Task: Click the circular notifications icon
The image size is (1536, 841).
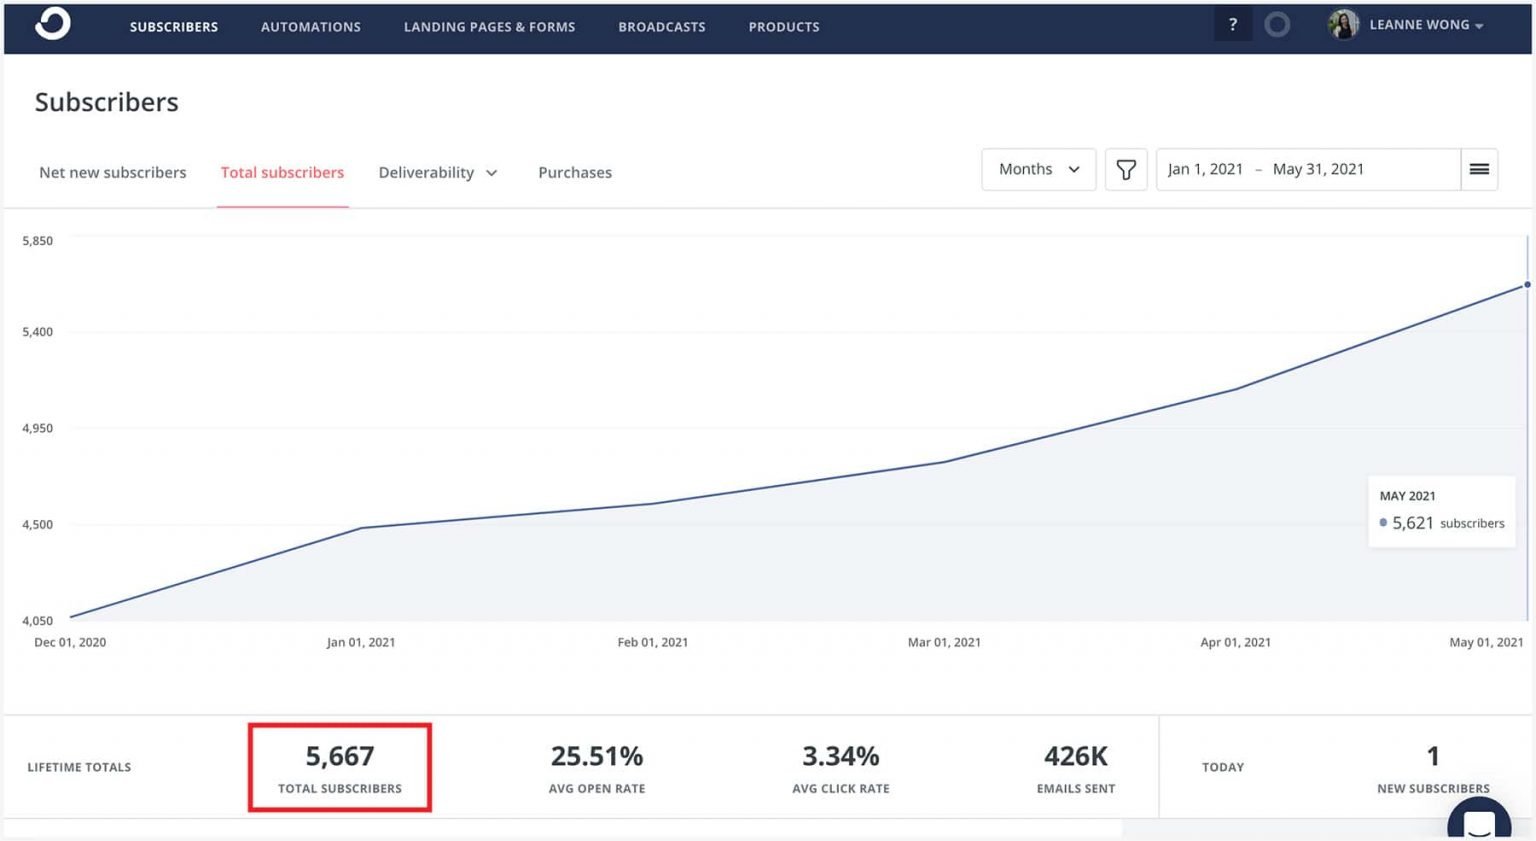Action: [x=1277, y=23]
